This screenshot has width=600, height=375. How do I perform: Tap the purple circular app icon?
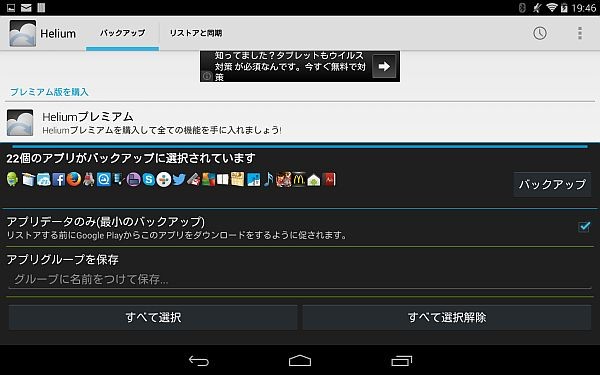(x=134, y=179)
